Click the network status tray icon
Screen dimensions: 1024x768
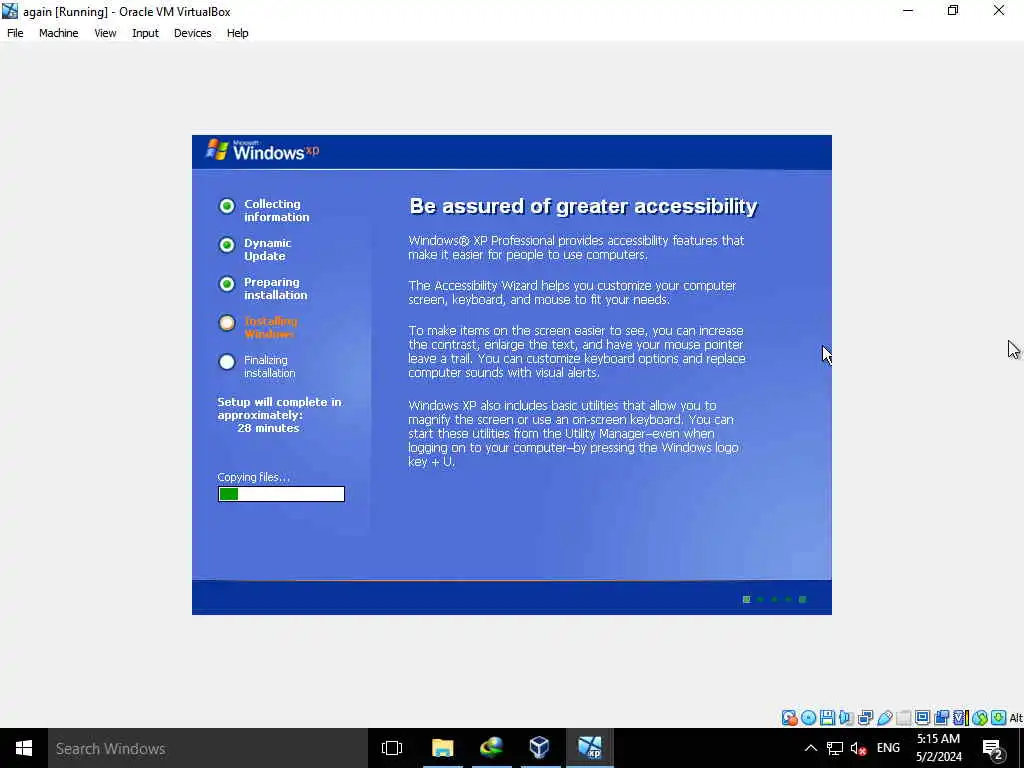(x=835, y=748)
